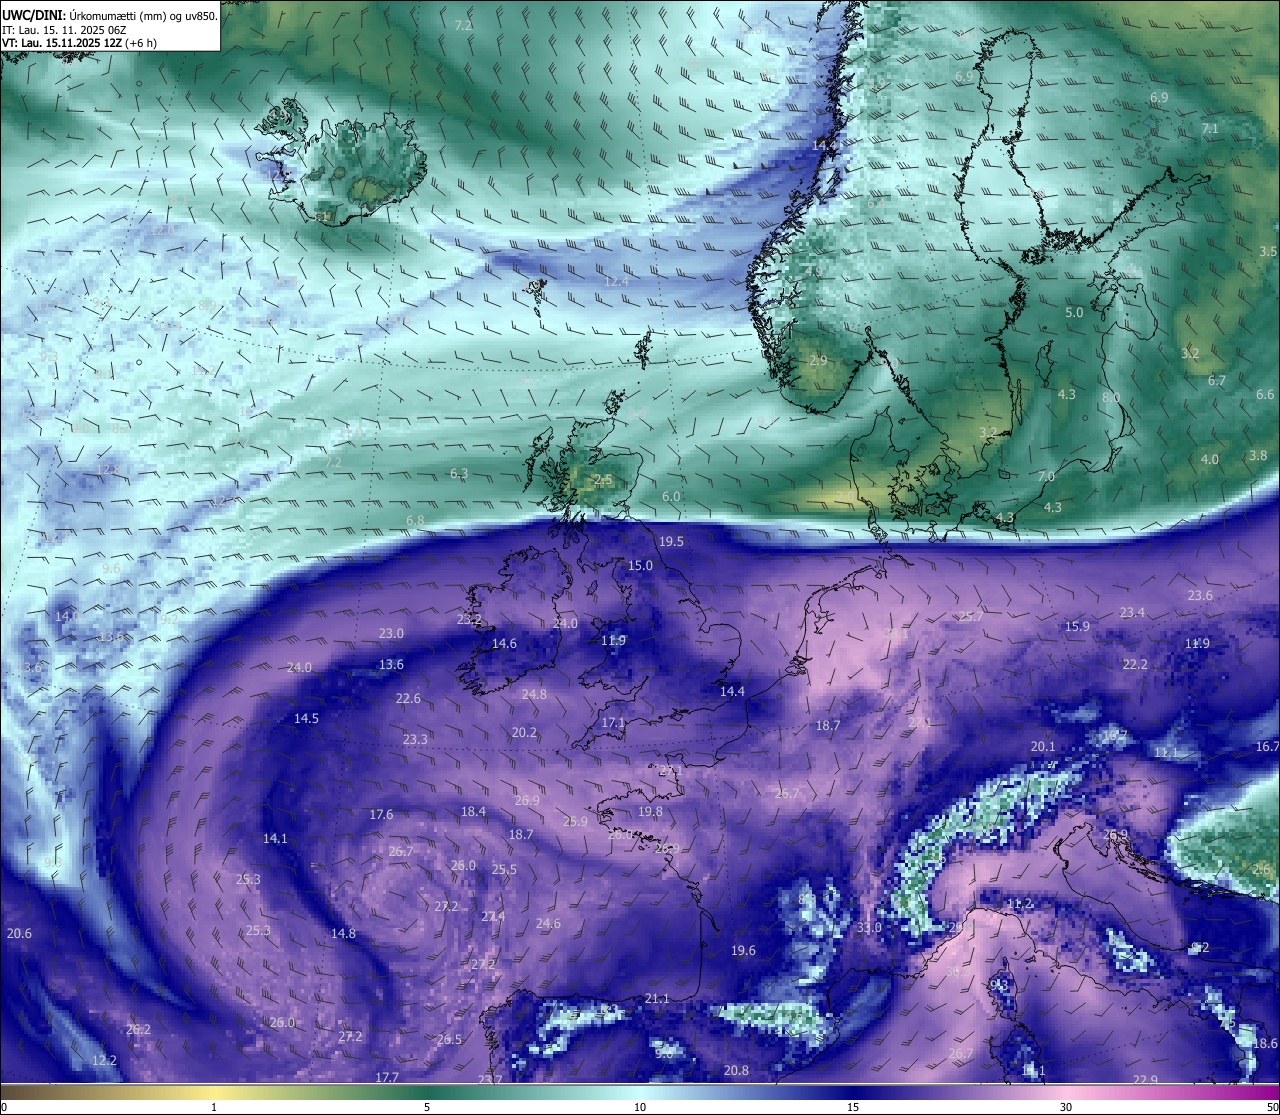Click the 17.6 value in the Atlantic
Viewport: 1280px width, 1115px height.
click(381, 814)
